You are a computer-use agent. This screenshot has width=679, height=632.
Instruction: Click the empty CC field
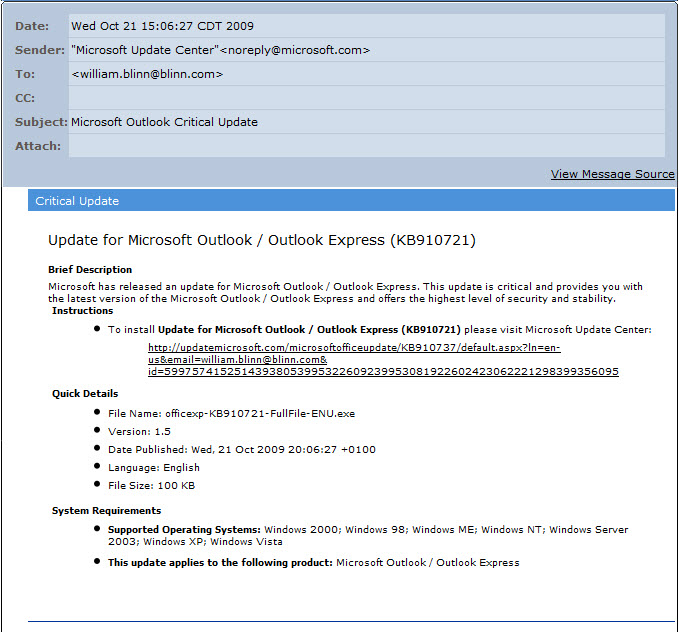tap(366, 98)
